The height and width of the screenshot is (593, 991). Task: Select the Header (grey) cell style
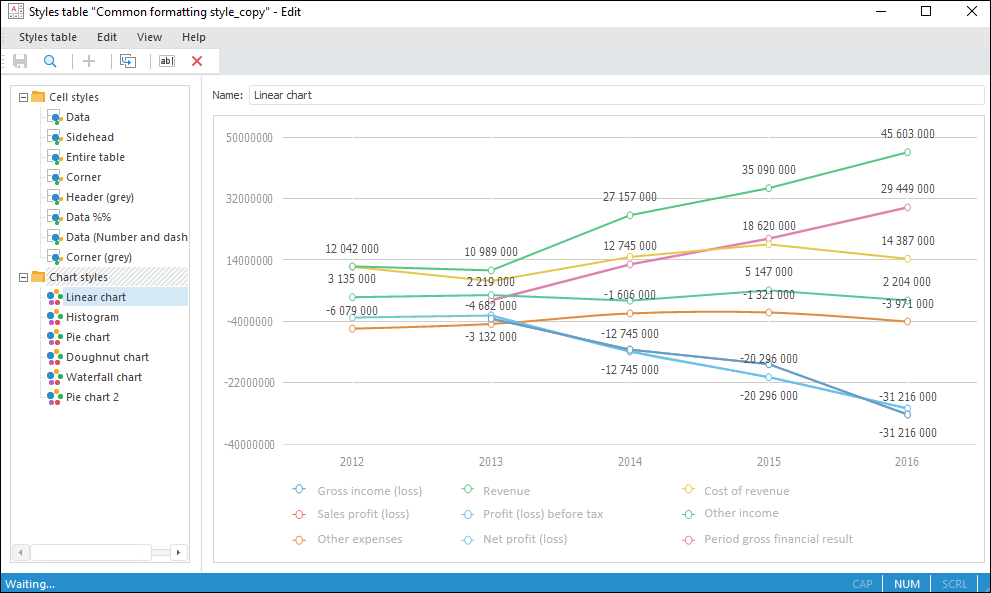(x=99, y=197)
